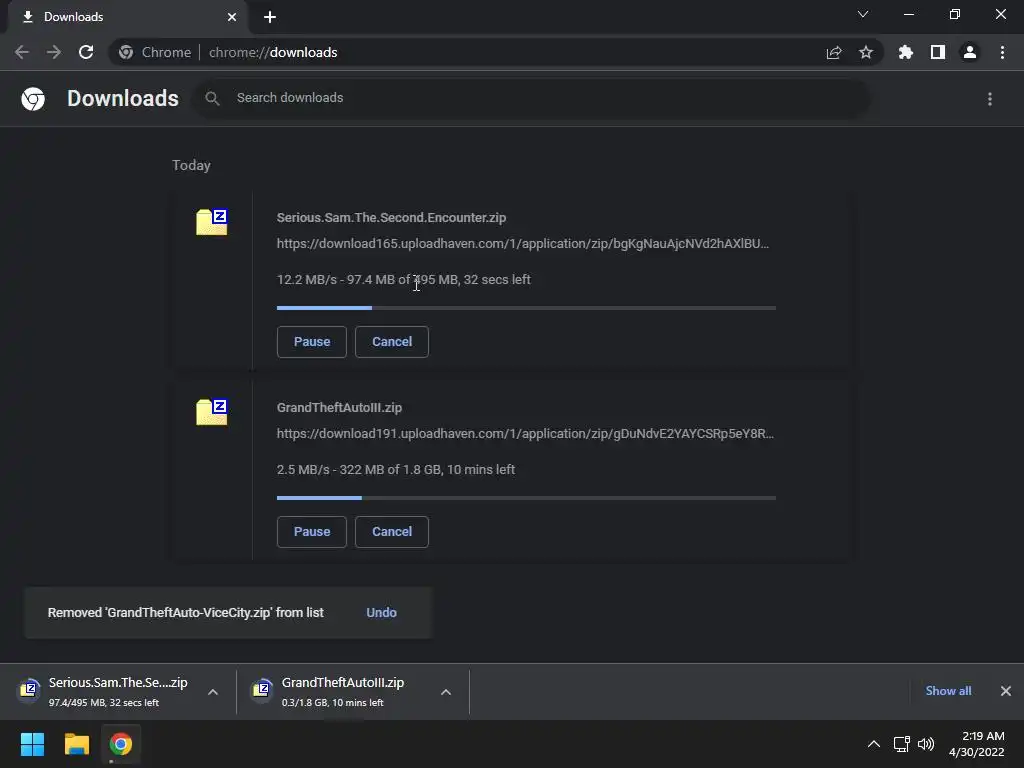
Task: Click the GrandTheftAutoIII download progress bar
Action: coord(526,498)
